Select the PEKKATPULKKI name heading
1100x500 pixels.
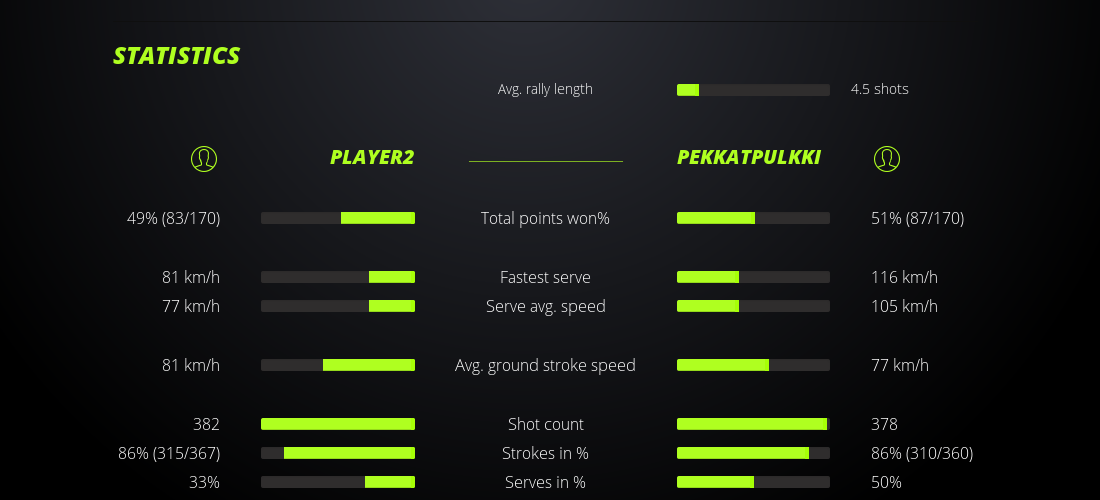pos(749,157)
